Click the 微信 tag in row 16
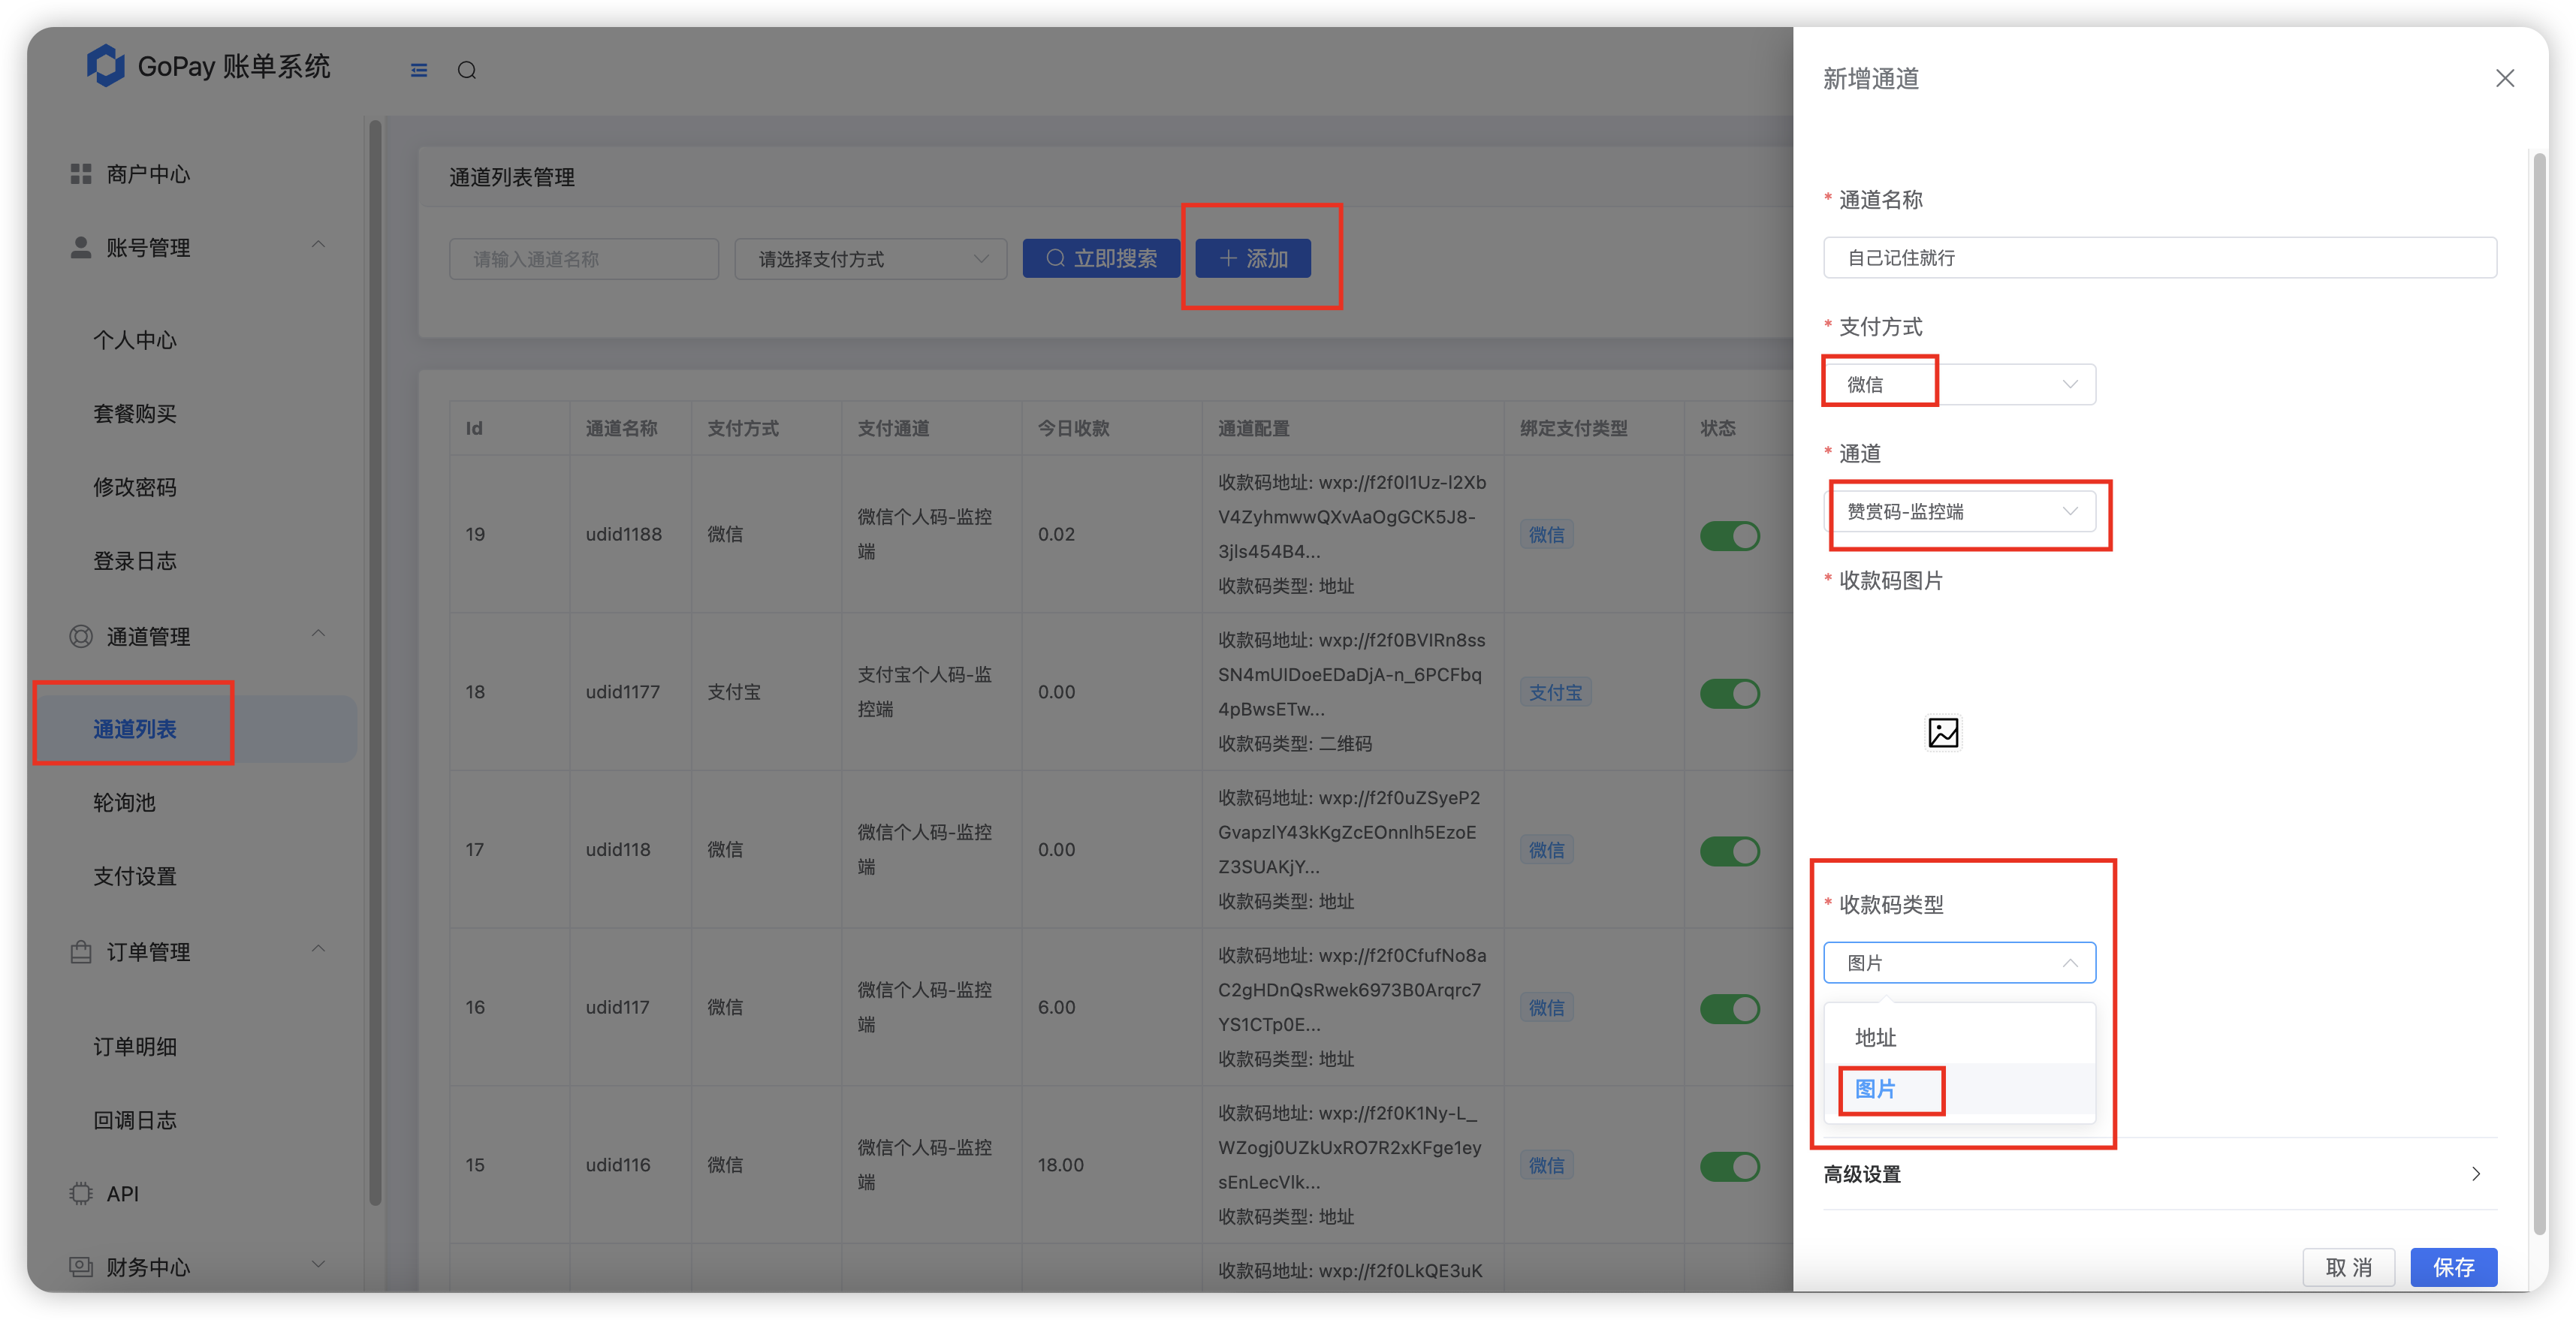 [x=1546, y=1008]
